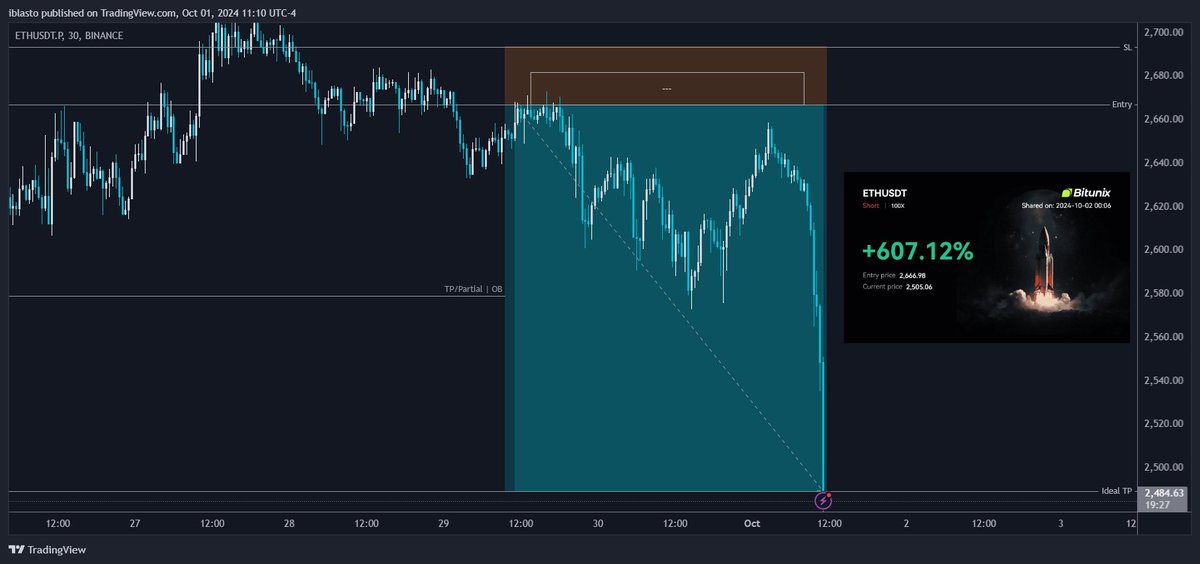Click the 29 date label on time axis

pos(443,523)
